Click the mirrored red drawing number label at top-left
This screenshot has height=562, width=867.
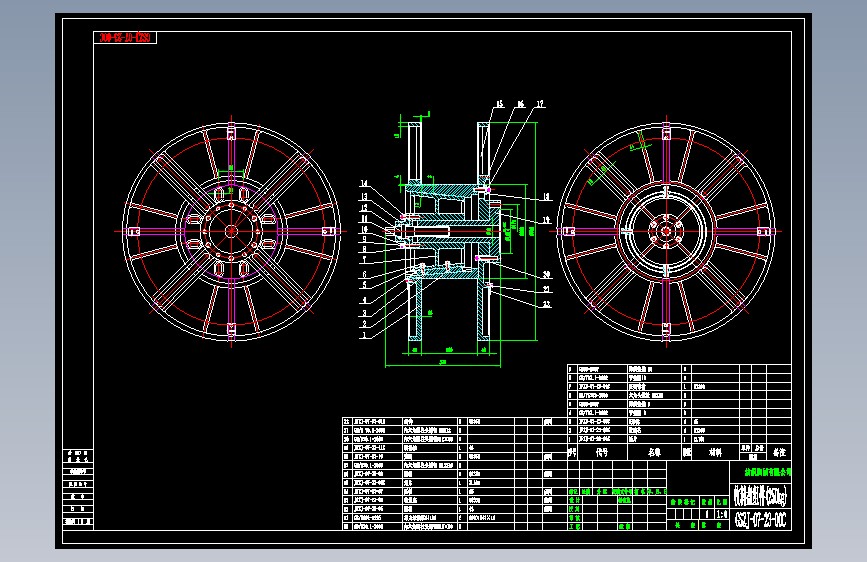tap(125, 38)
